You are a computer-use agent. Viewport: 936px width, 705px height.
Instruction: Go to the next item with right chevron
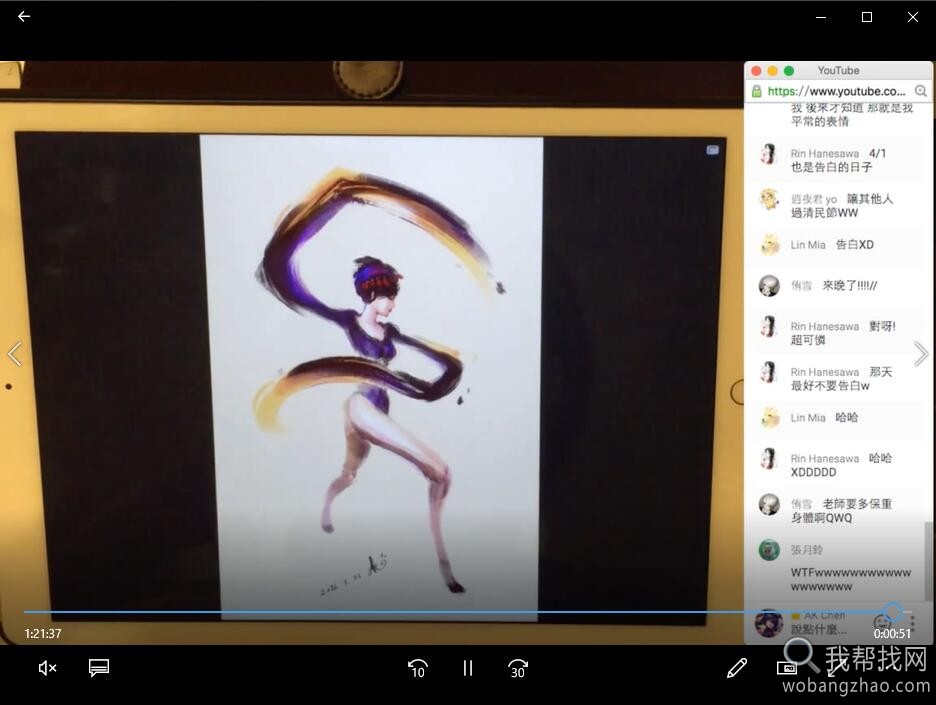921,354
